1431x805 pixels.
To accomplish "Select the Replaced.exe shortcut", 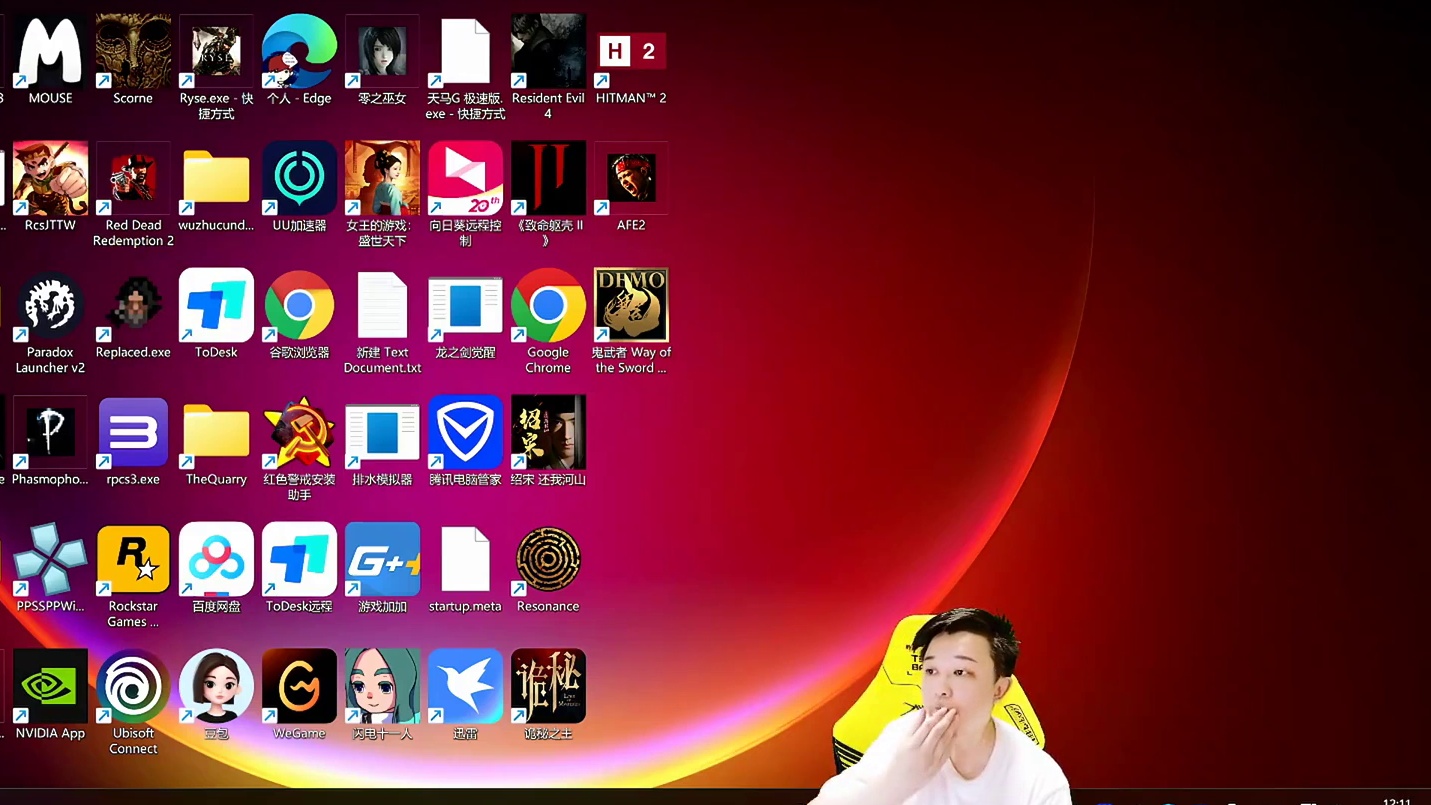I will tap(133, 306).
